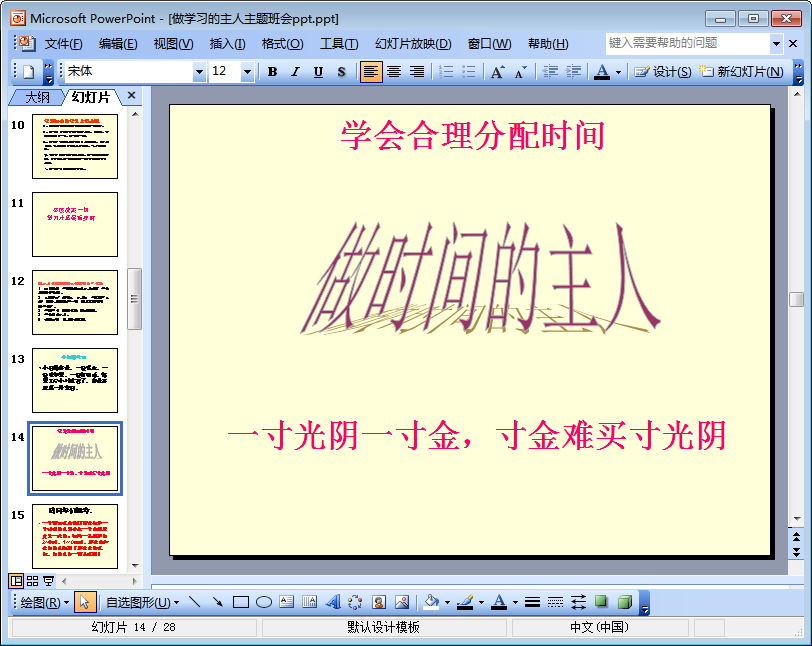Open font color dropdown arrow in formatting toolbar
The width and height of the screenshot is (812, 646).
pyautogui.click(x=618, y=73)
